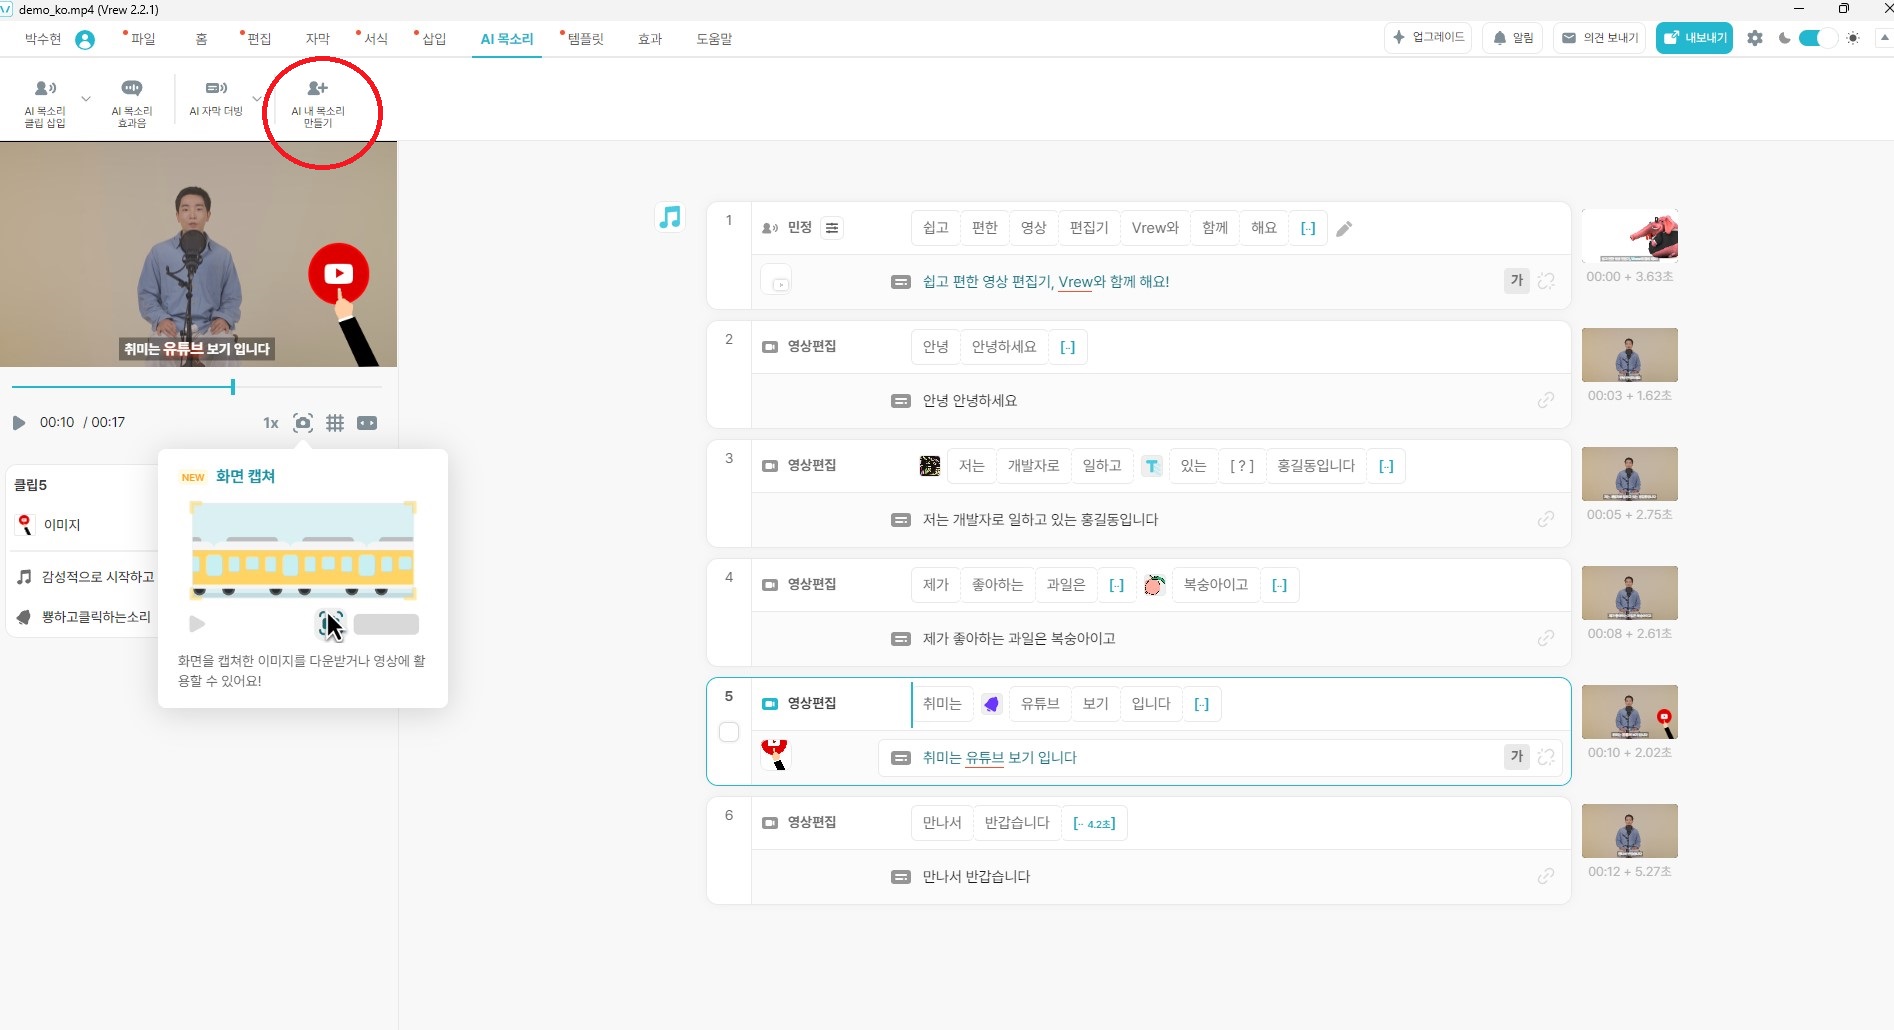Click the purple sticker icon in clip 5
This screenshot has height=1030, width=1894.
click(991, 704)
